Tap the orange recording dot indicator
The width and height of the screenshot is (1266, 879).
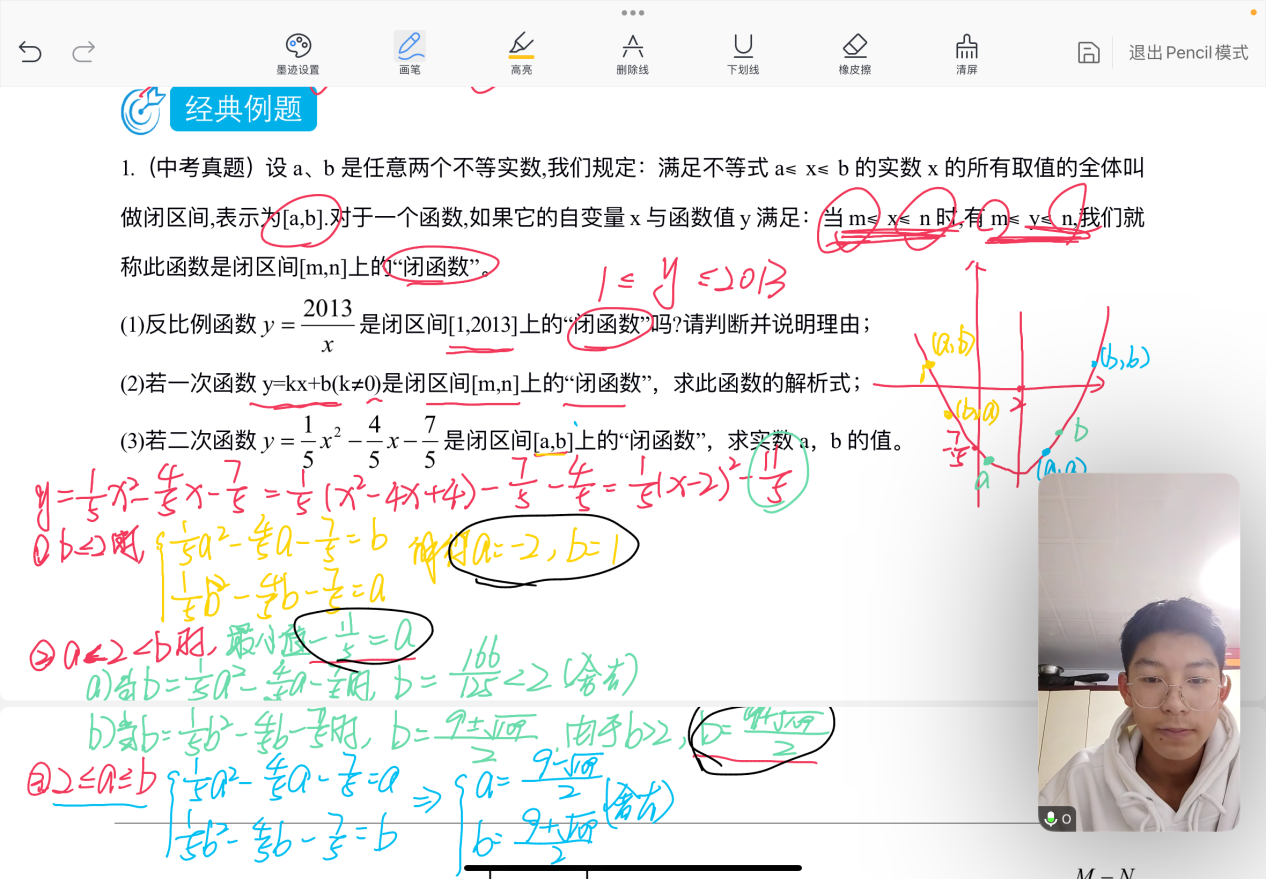click(x=1253, y=12)
